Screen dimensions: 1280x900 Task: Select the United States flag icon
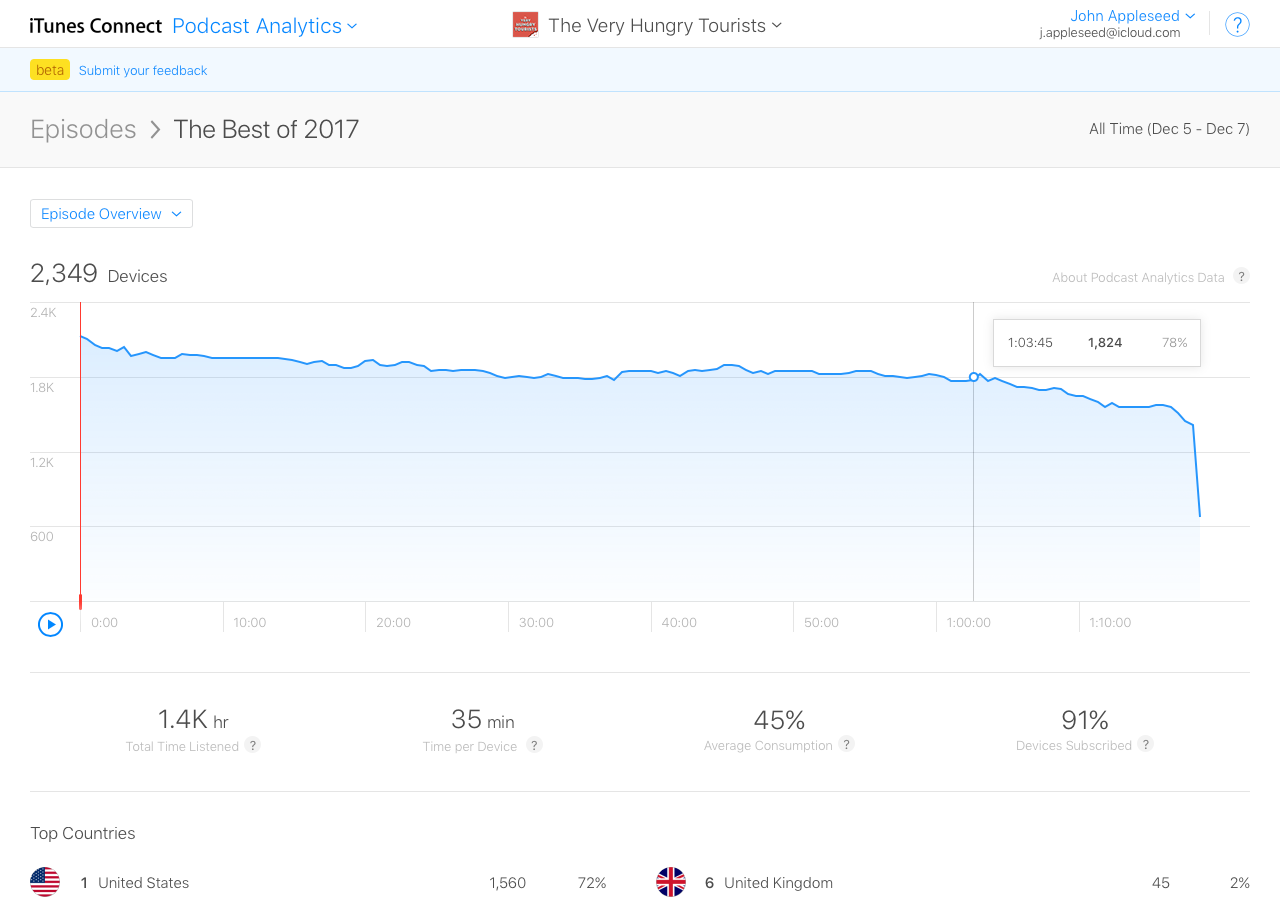click(x=45, y=882)
